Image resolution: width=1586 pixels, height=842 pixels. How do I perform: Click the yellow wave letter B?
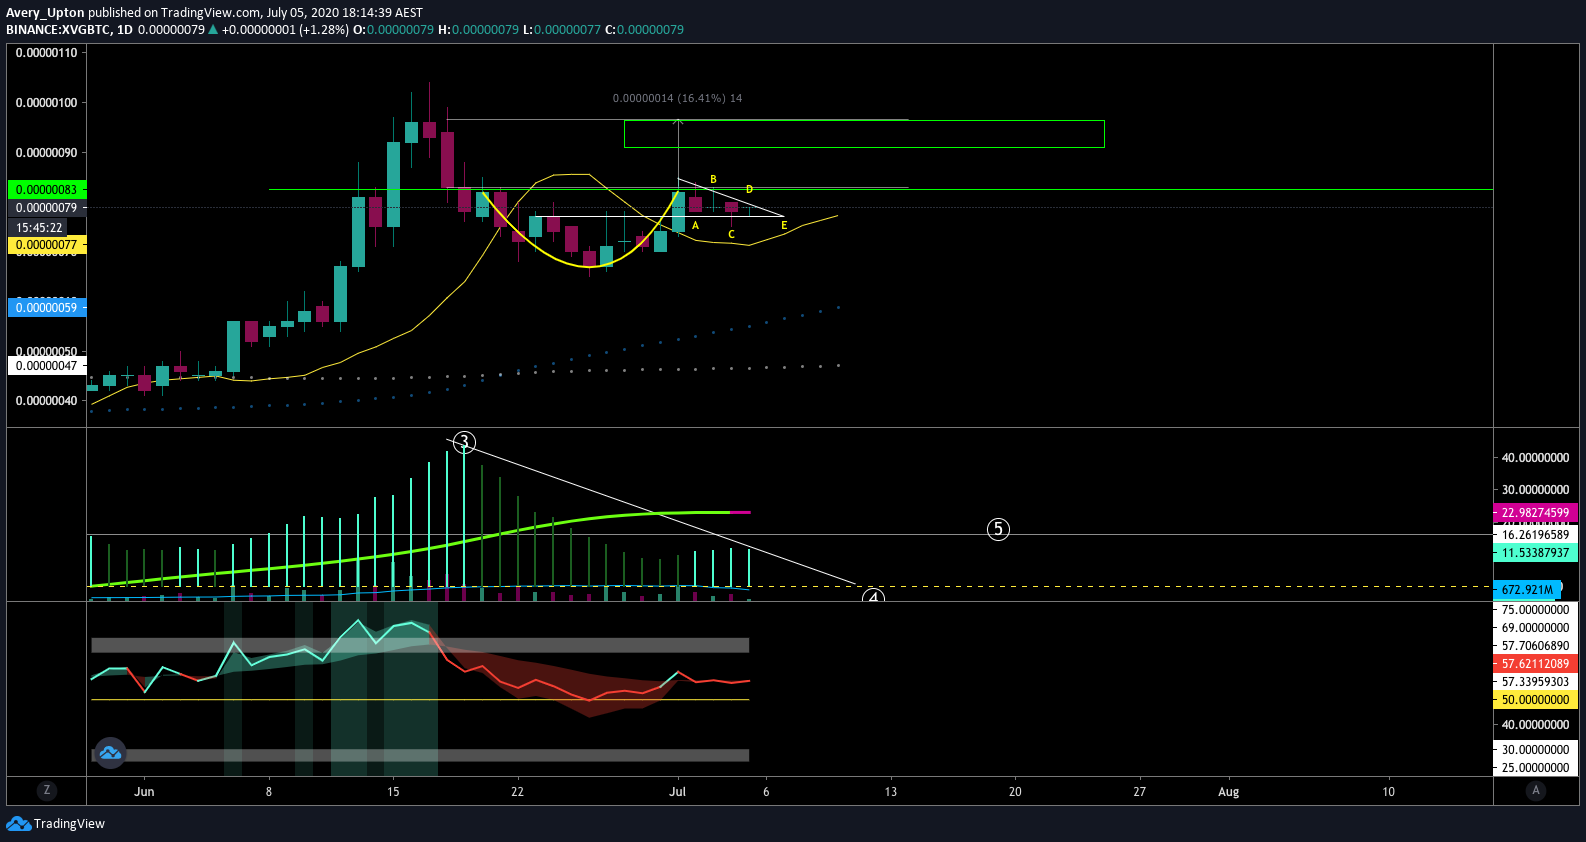tap(713, 180)
